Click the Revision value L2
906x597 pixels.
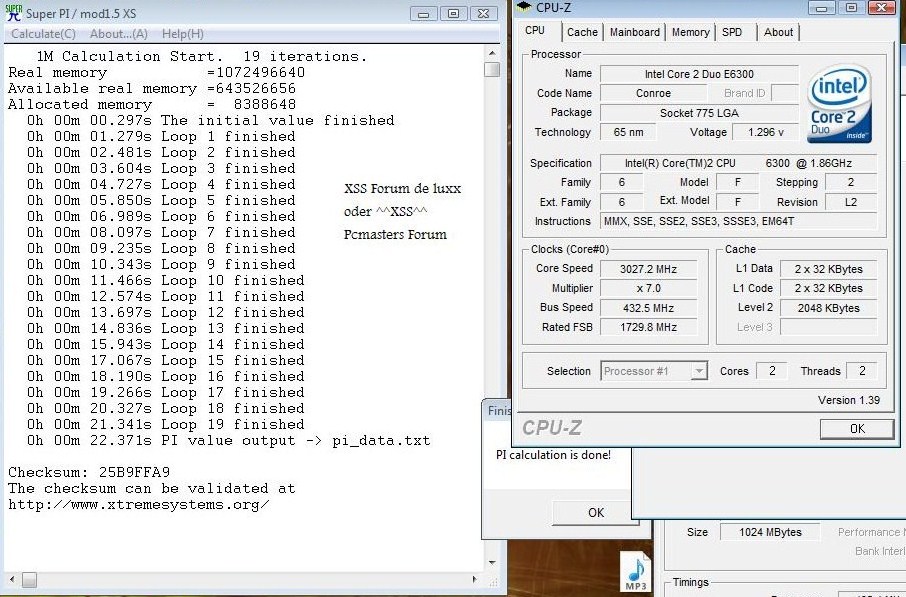click(x=851, y=202)
